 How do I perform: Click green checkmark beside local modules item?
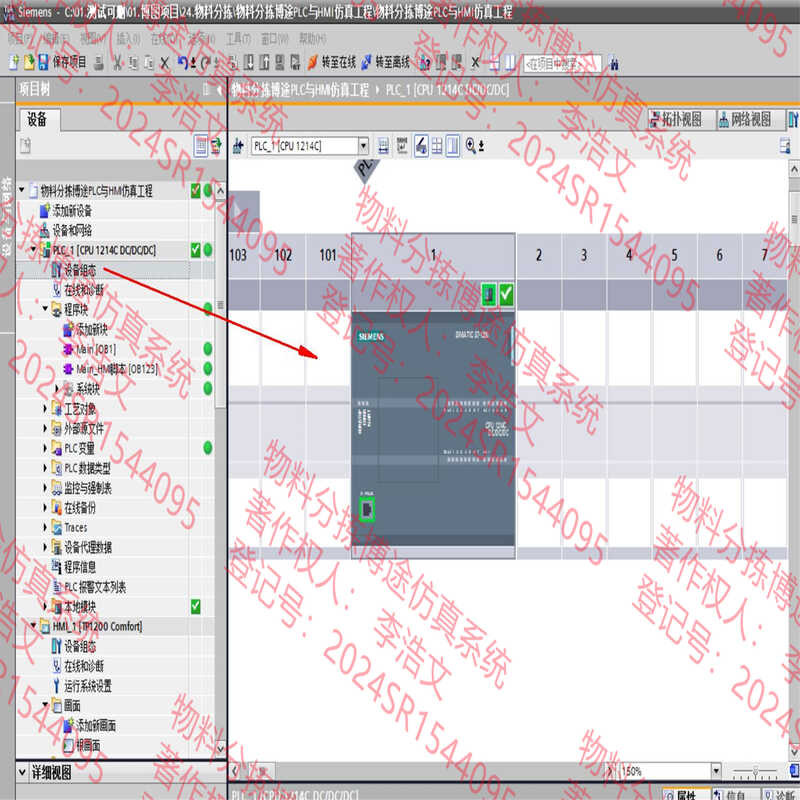[x=196, y=606]
